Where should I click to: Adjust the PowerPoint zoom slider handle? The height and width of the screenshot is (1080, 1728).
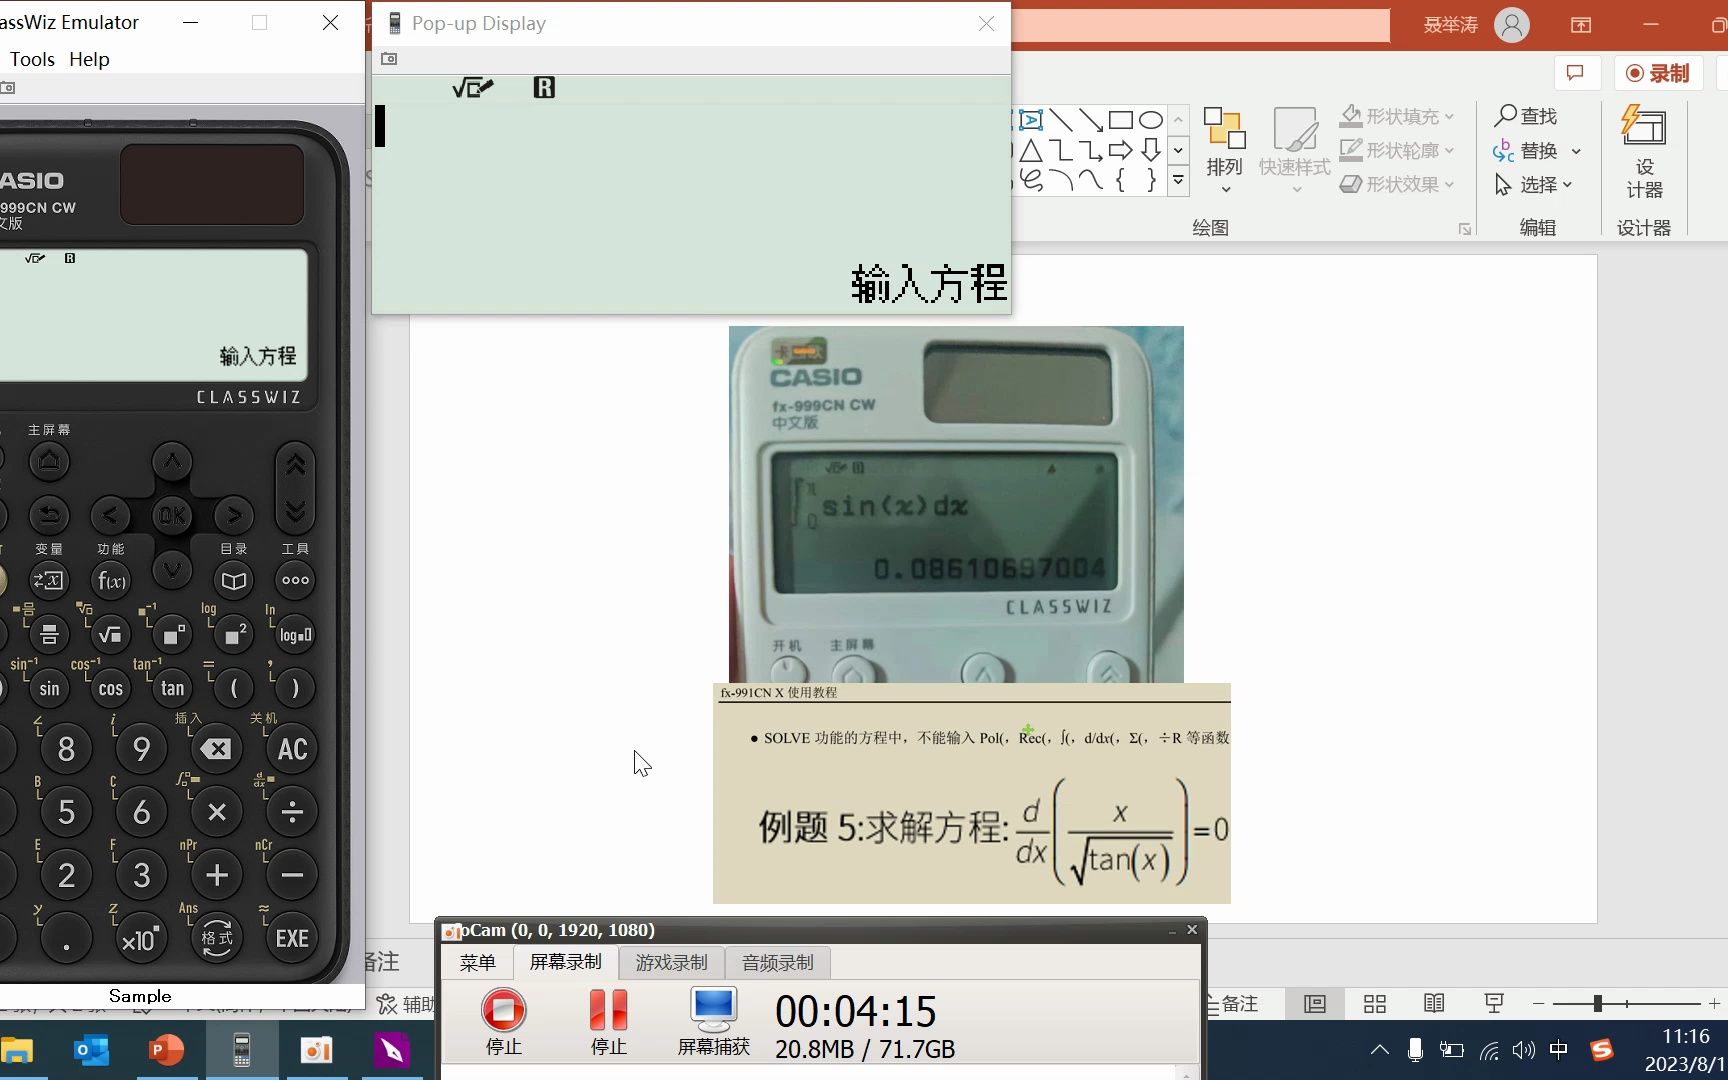click(x=1597, y=1003)
